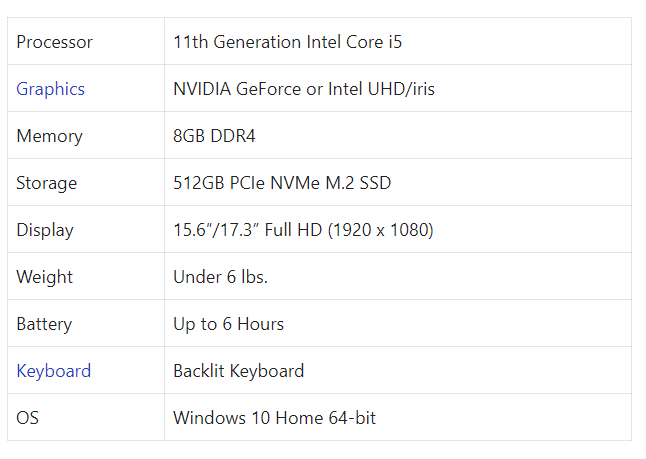Click the 15.6"/17.3" display size text
Viewport: 646px width, 459px height.
(216, 230)
